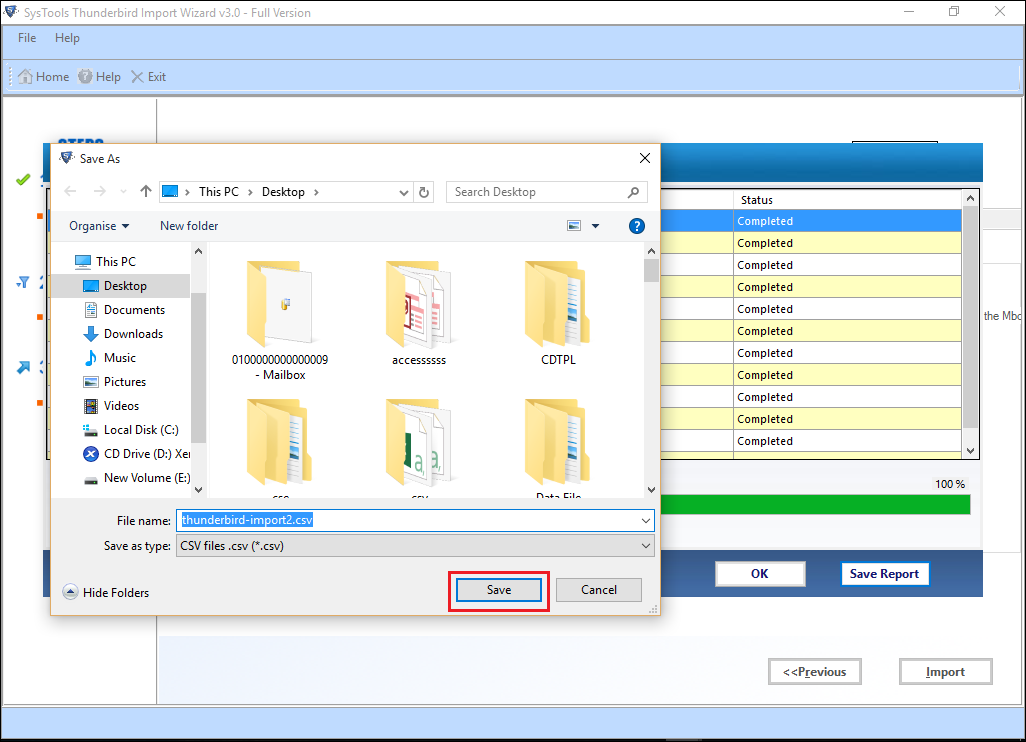Click New folder button
The height and width of the screenshot is (742, 1026).
click(189, 226)
